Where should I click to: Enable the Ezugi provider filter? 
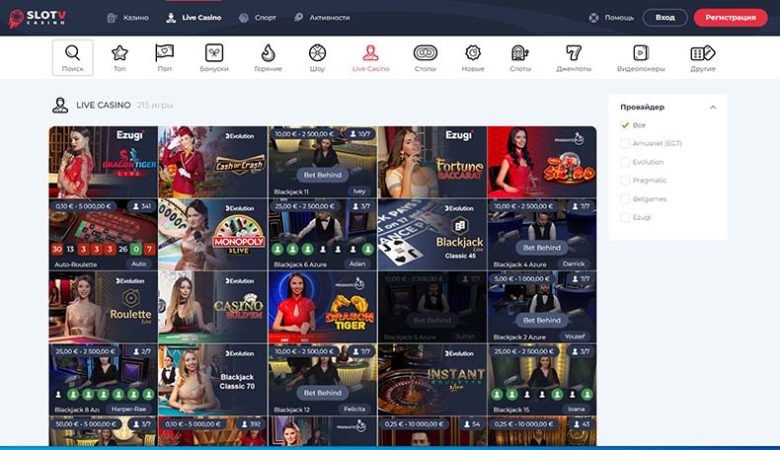point(625,217)
